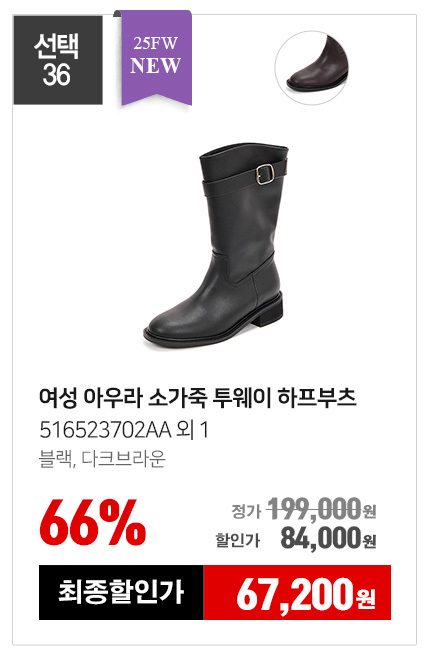Image resolution: width=430 pixels, height=660 pixels.
Task: Click the black 최종할인가 label
Action: (121, 592)
